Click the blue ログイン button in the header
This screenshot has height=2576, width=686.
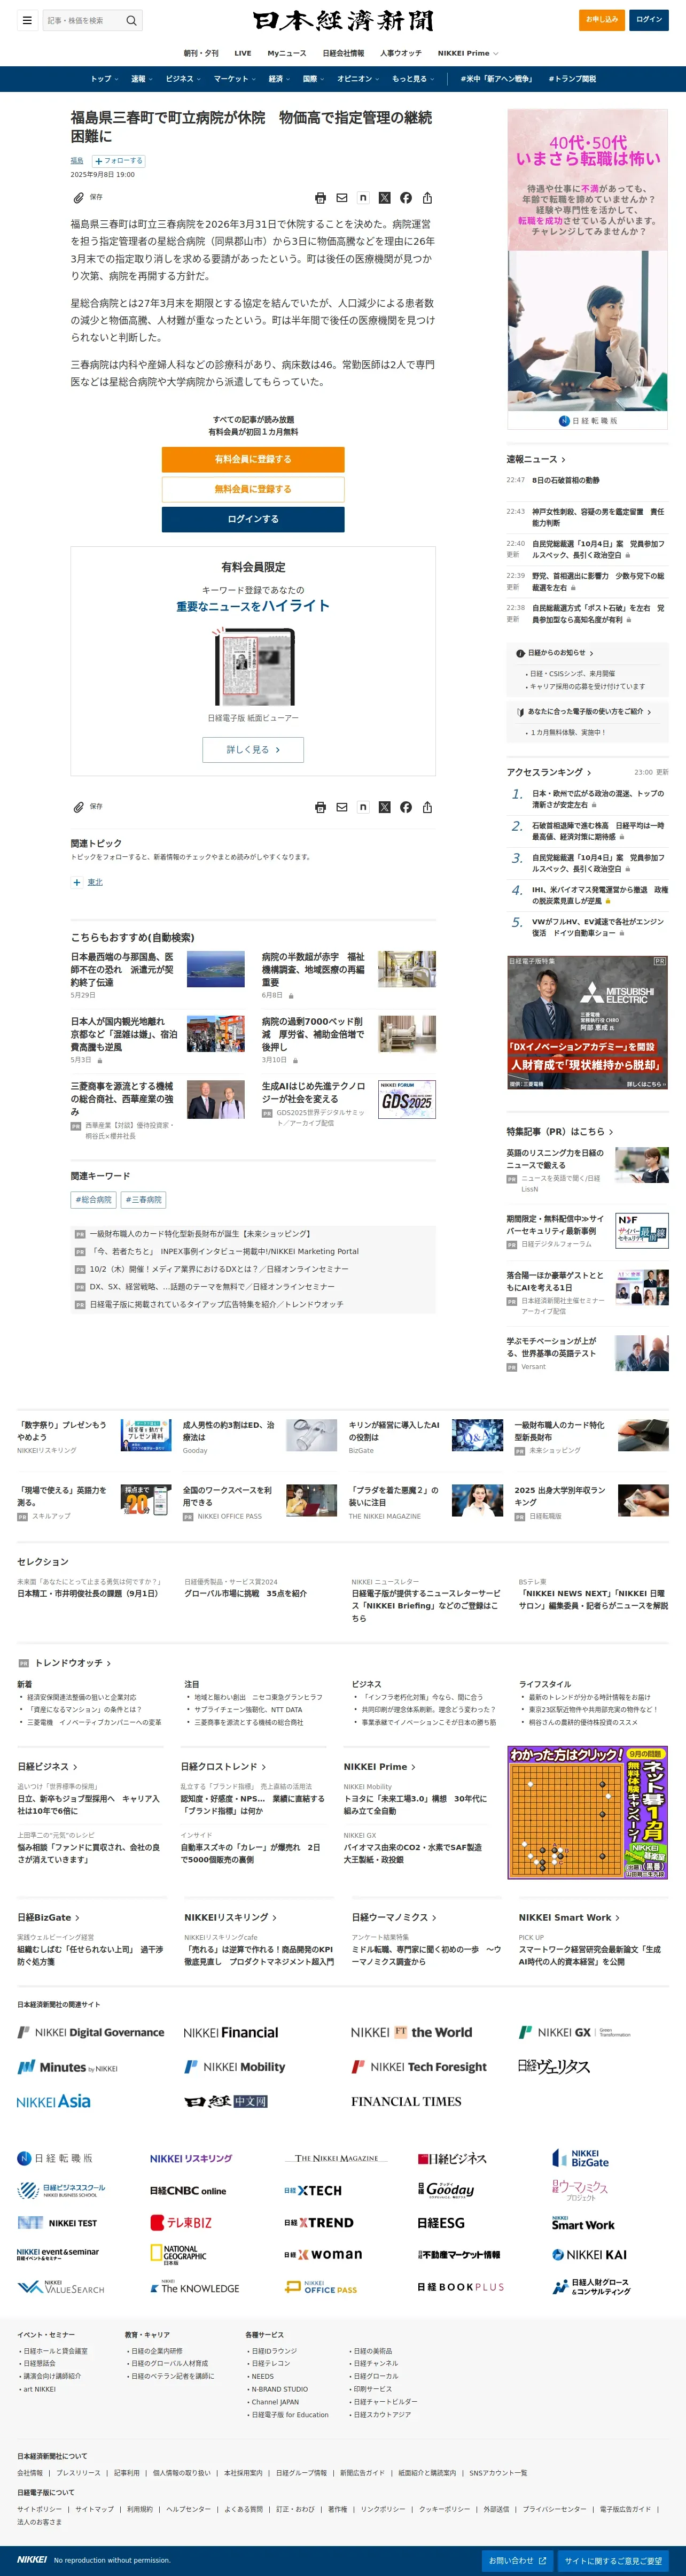point(649,19)
